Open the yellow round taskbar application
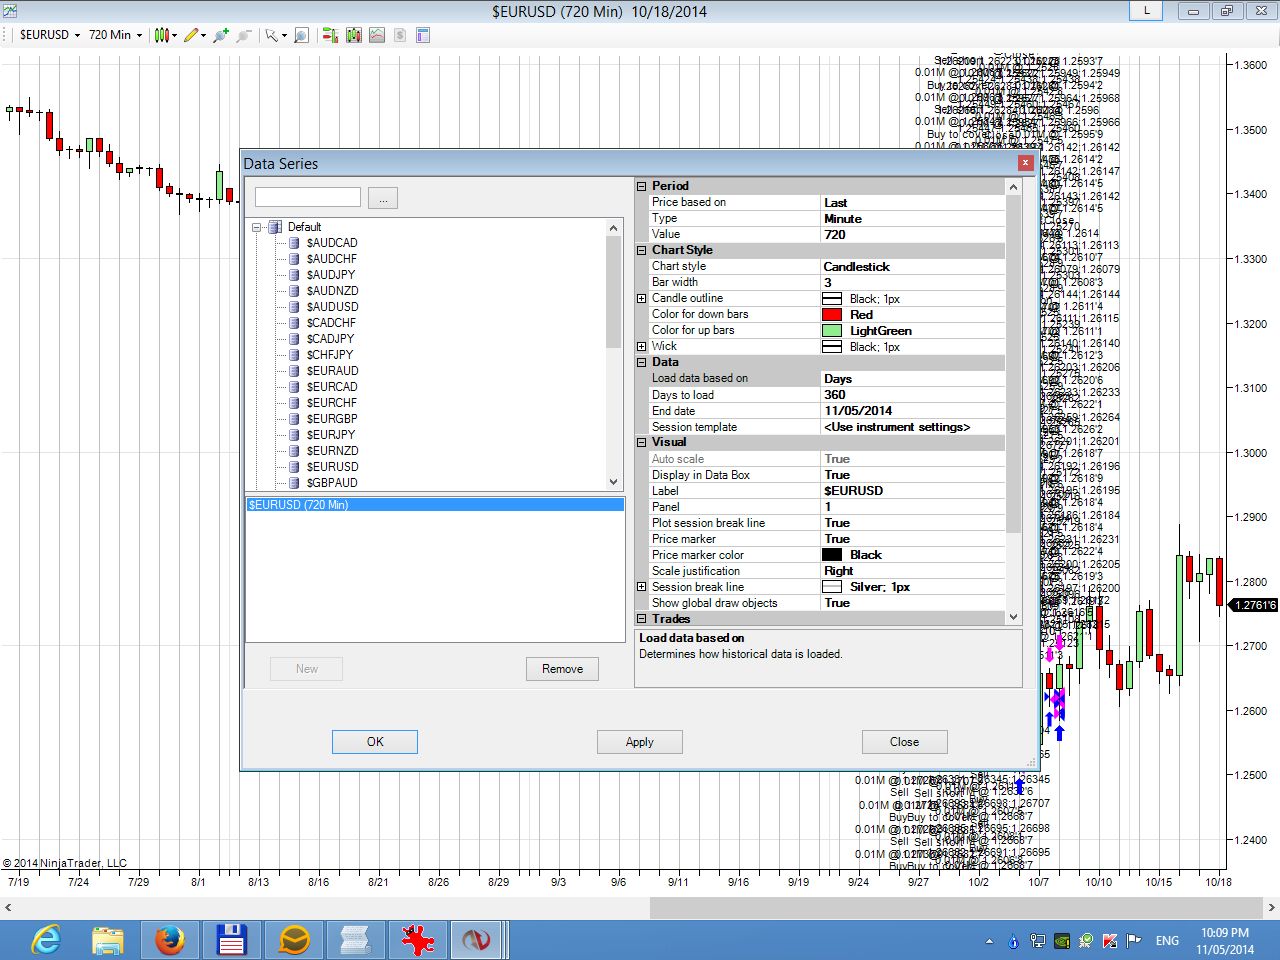The height and width of the screenshot is (960, 1280). [x=294, y=940]
